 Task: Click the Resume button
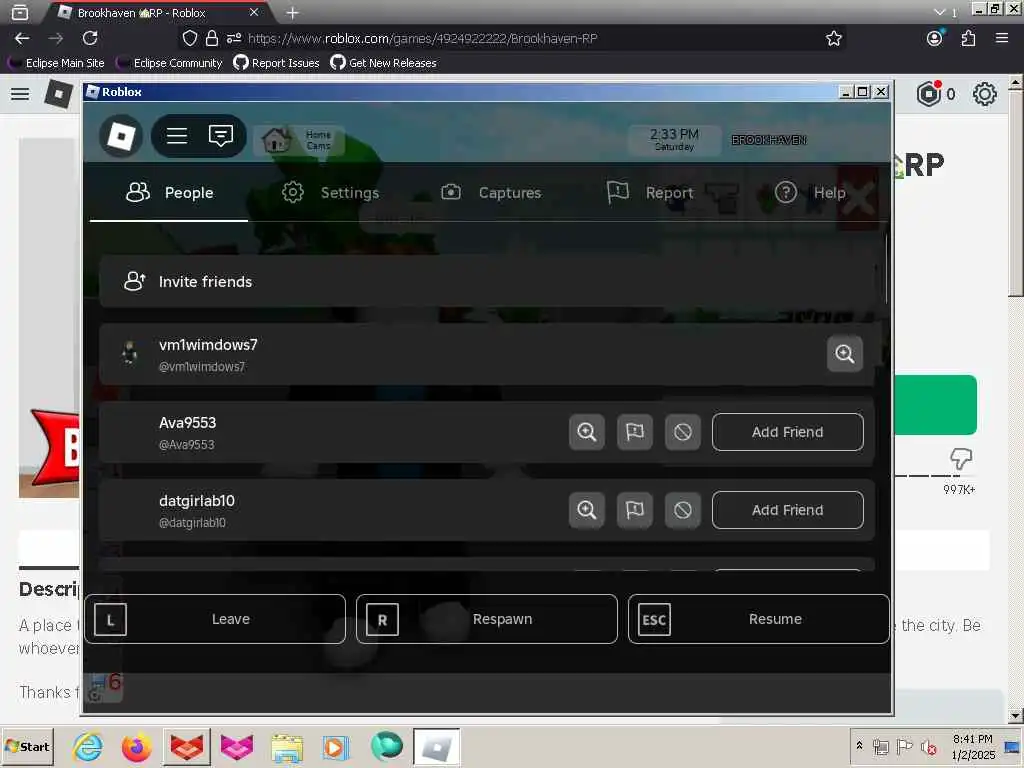tap(758, 619)
